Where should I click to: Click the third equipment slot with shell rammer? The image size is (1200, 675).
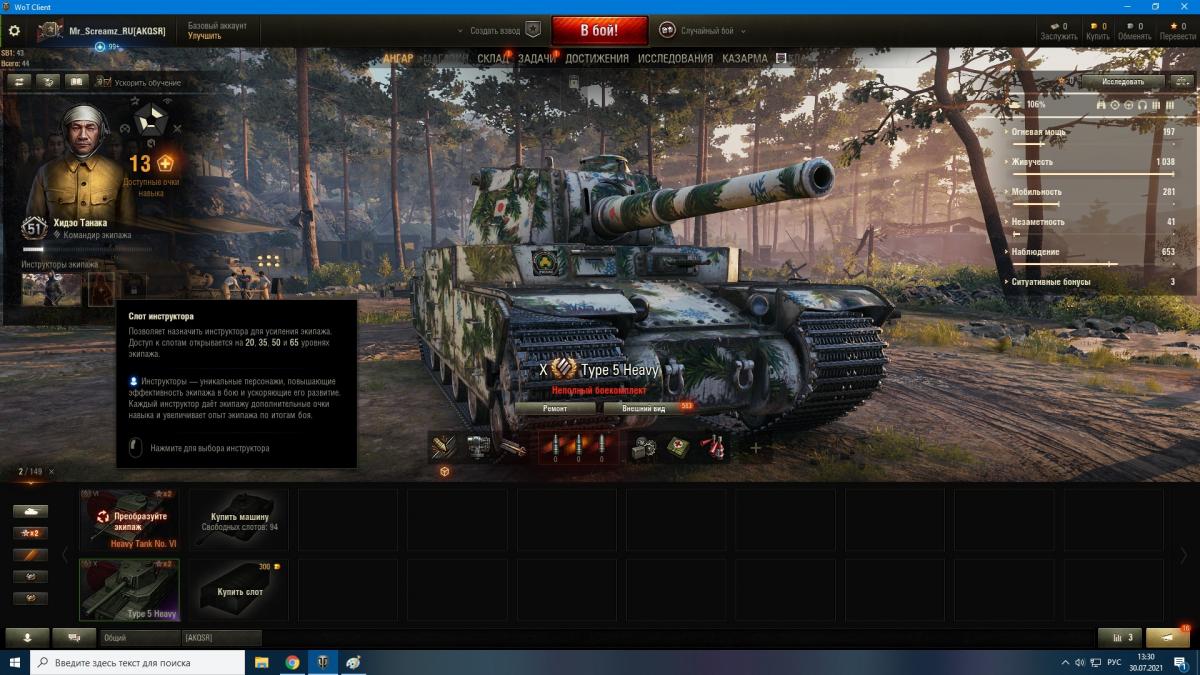click(x=513, y=447)
